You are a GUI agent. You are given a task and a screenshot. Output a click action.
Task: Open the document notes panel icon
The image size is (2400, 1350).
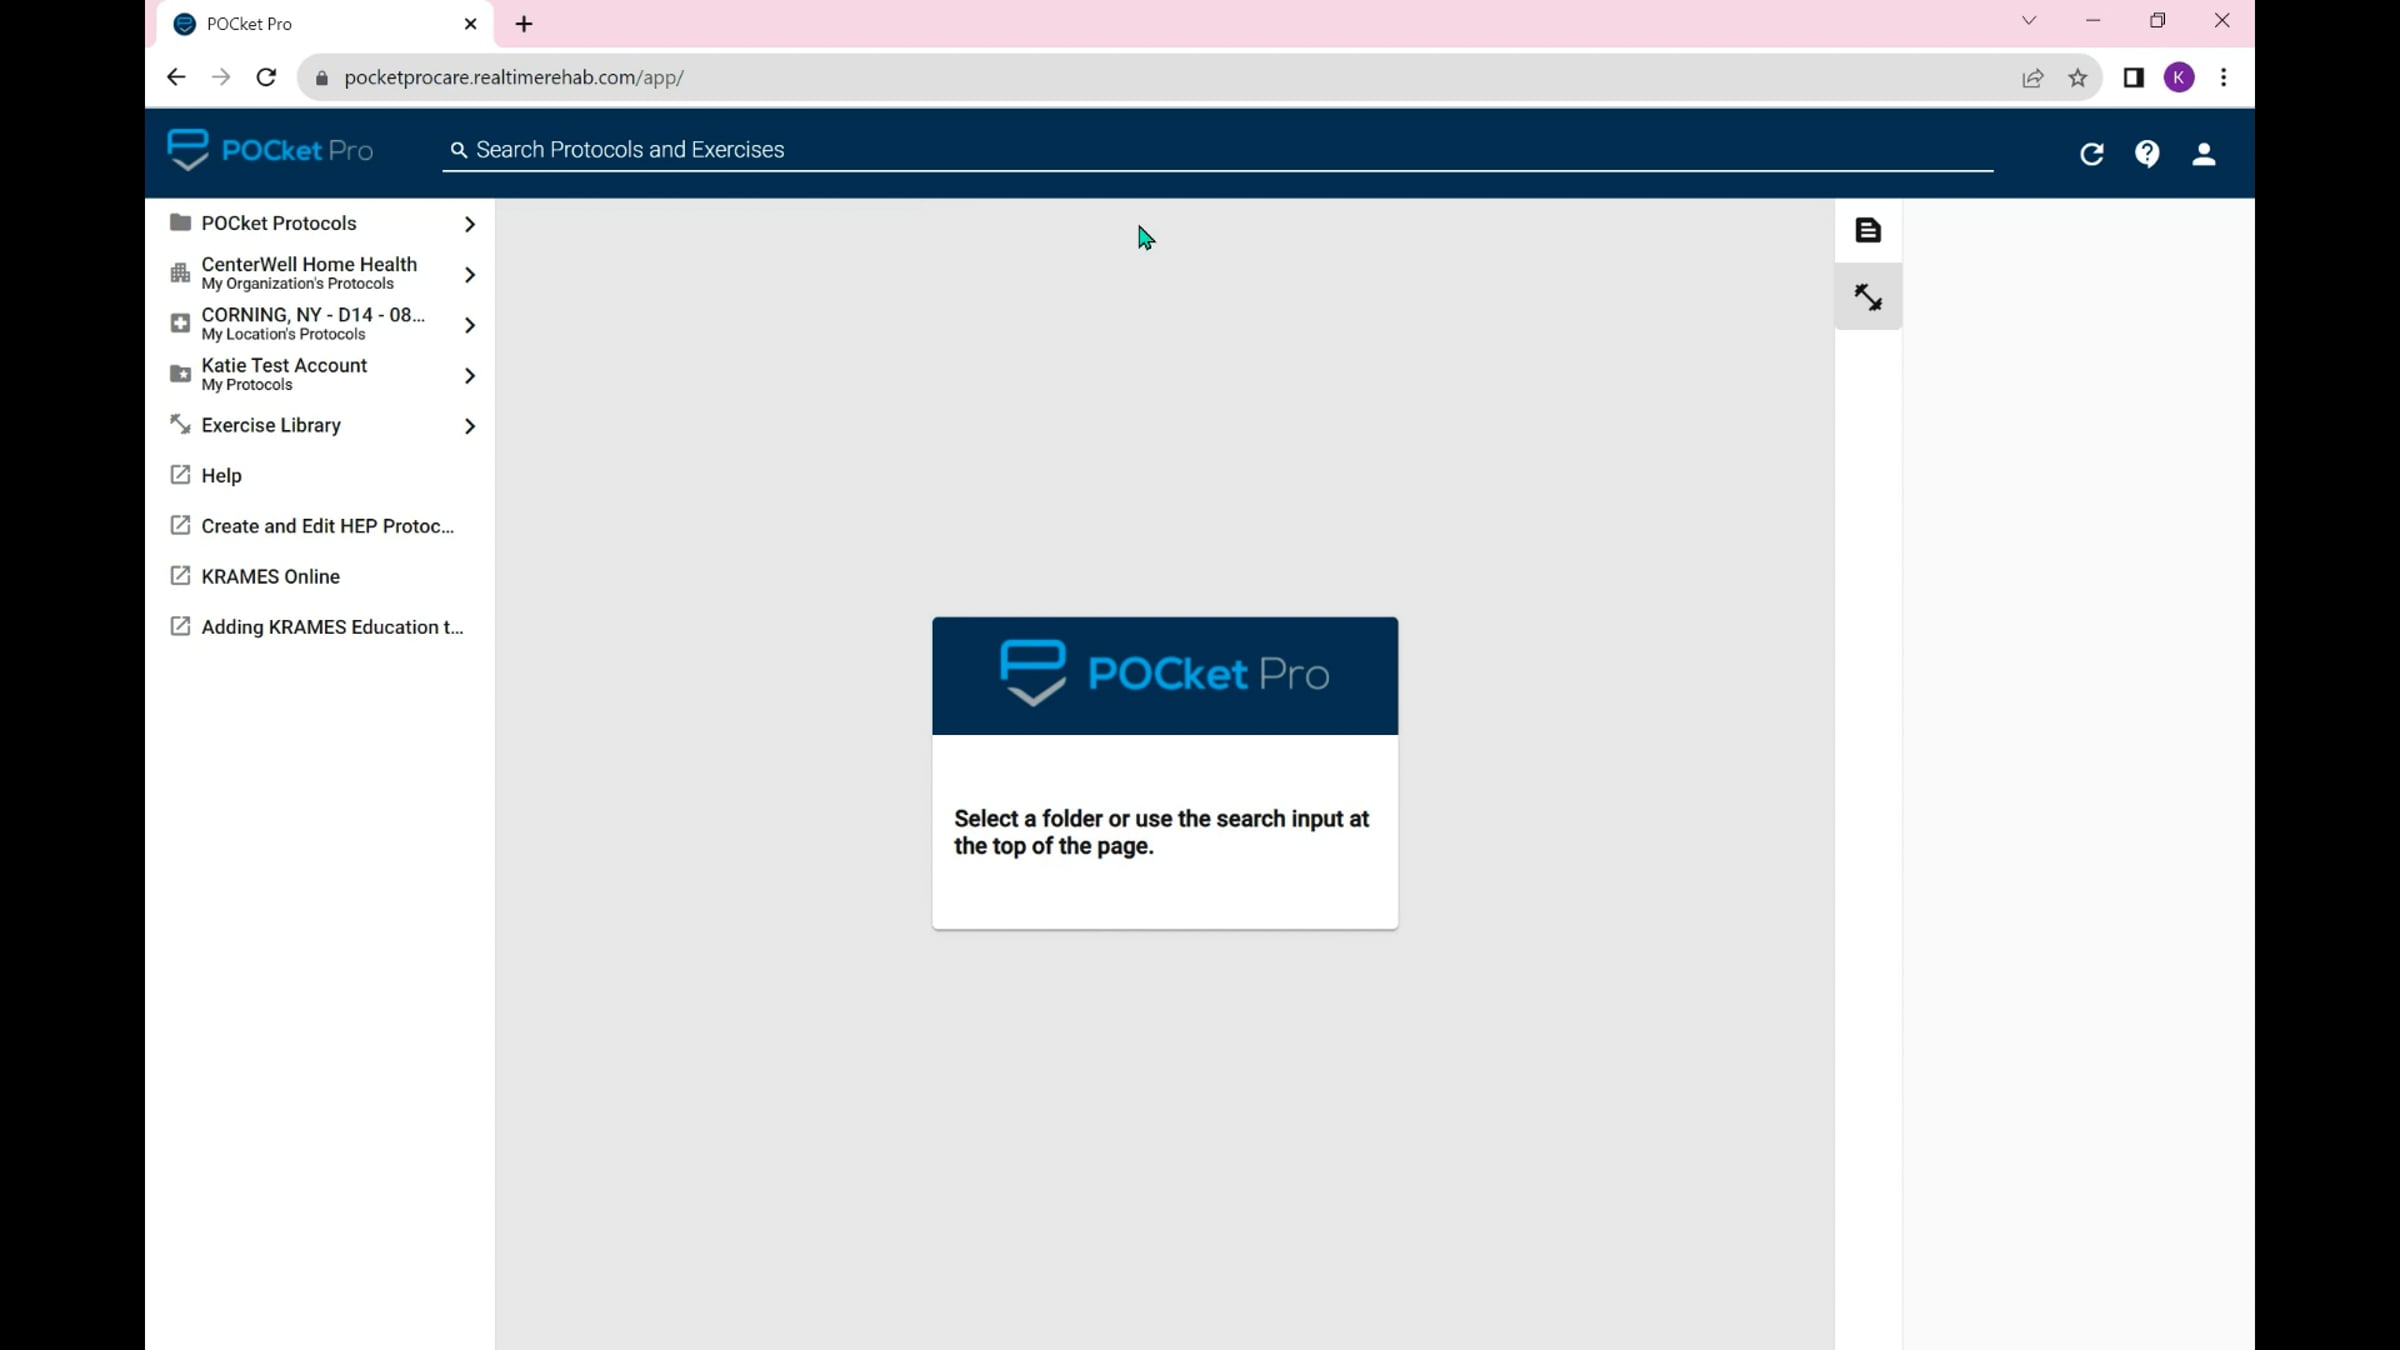(x=1868, y=230)
